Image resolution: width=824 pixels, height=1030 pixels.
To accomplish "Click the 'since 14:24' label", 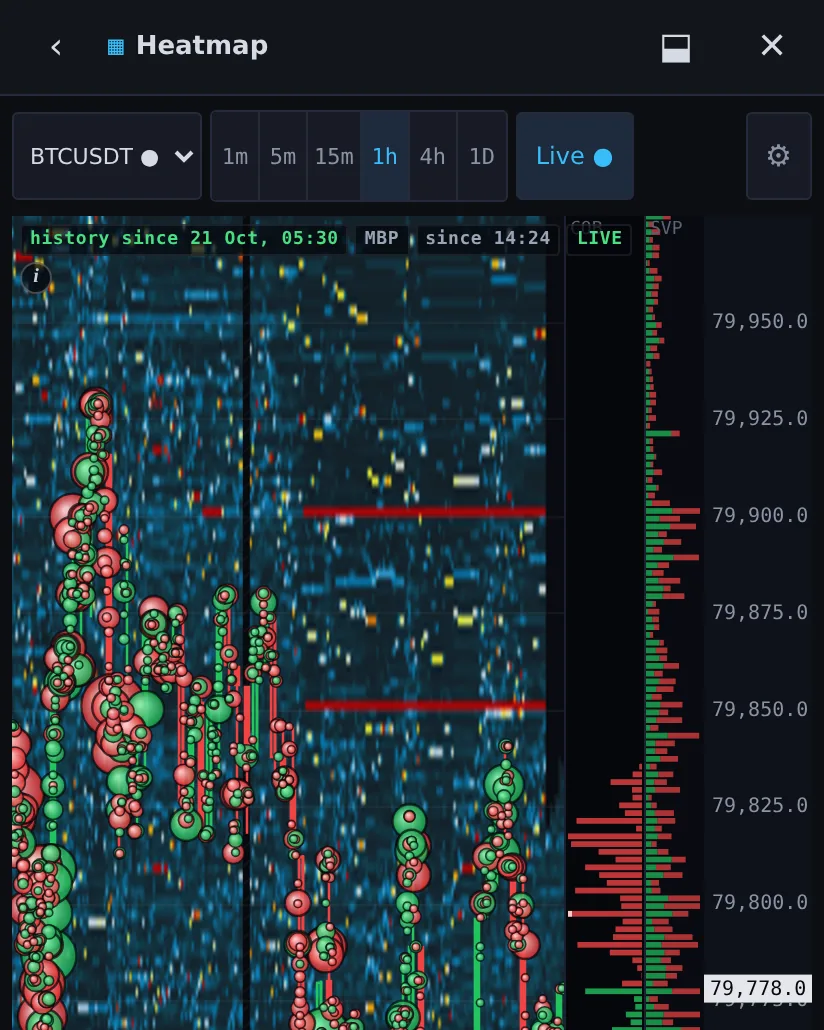I will click(488, 238).
